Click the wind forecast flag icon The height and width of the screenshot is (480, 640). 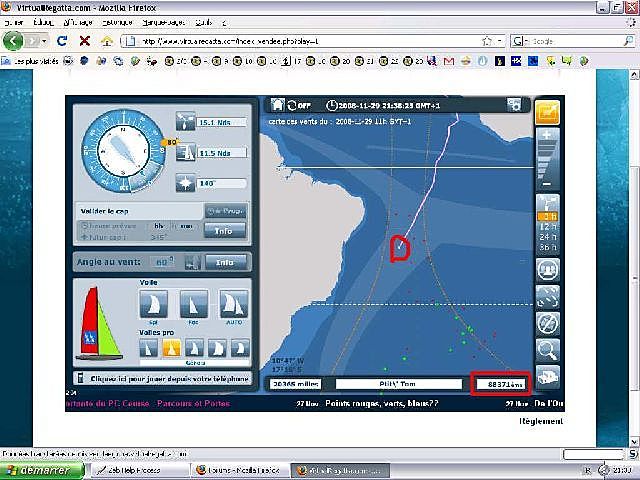click(547, 202)
